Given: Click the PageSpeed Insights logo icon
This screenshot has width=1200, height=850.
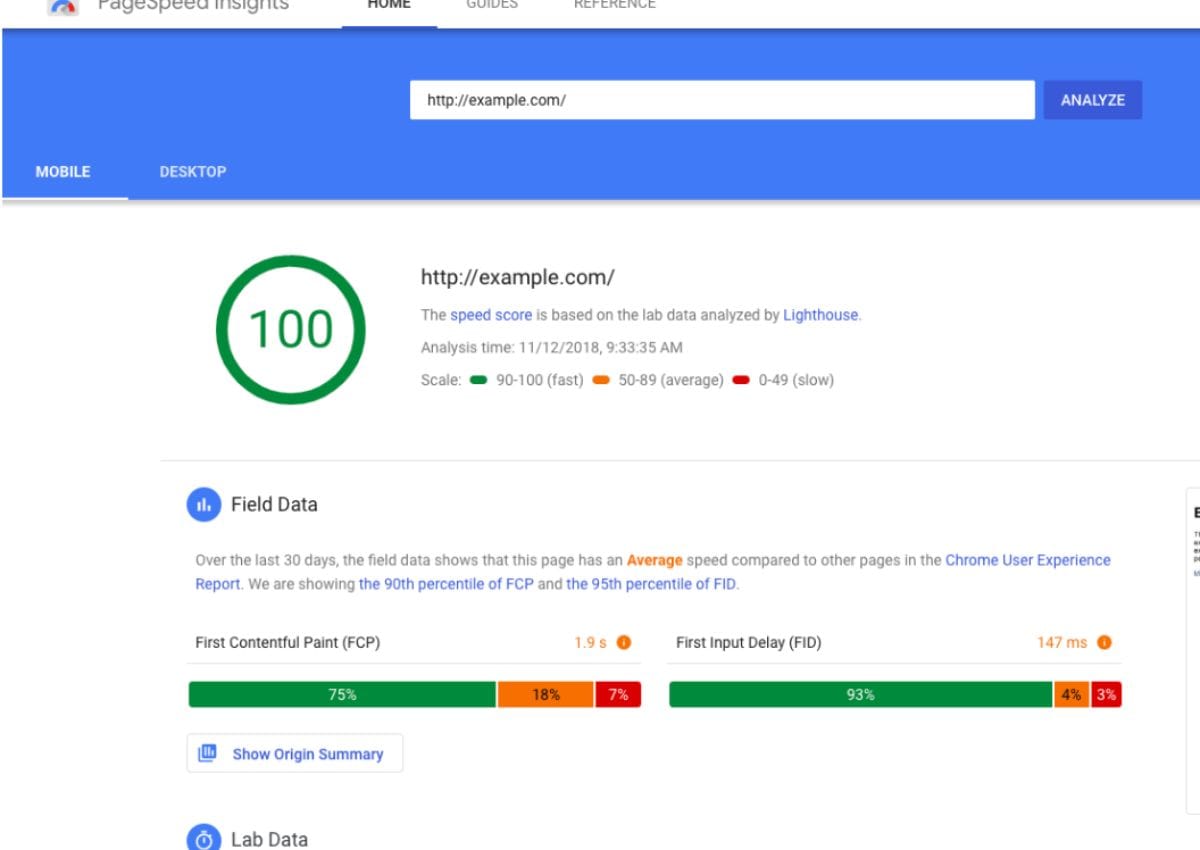Looking at the screenshot, I should pos(63,6).
